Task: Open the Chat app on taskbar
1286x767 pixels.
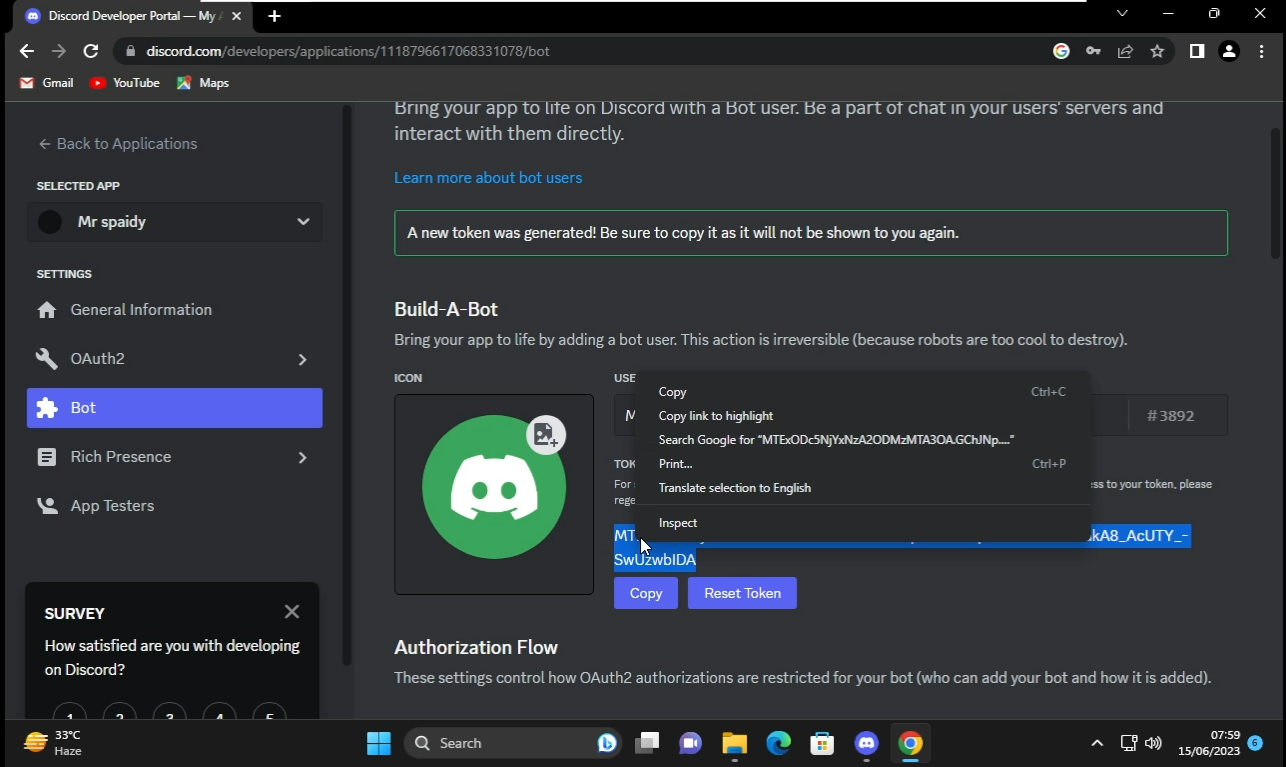Action: (x=691, y=743)
